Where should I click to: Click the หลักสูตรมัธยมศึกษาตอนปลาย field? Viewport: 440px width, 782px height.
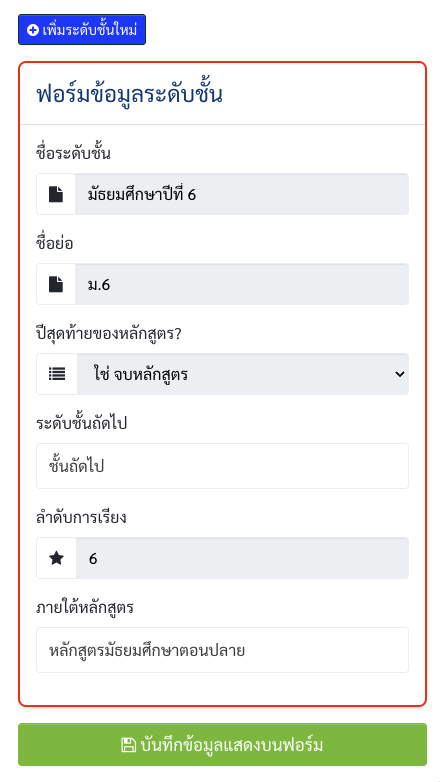coord(222,650)
